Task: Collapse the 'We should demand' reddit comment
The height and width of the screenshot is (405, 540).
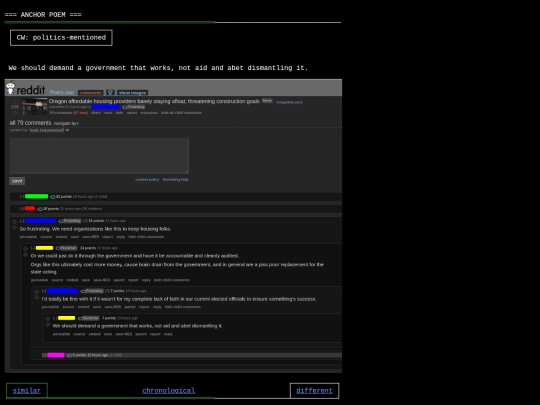Action: click(x=55, y=318)
